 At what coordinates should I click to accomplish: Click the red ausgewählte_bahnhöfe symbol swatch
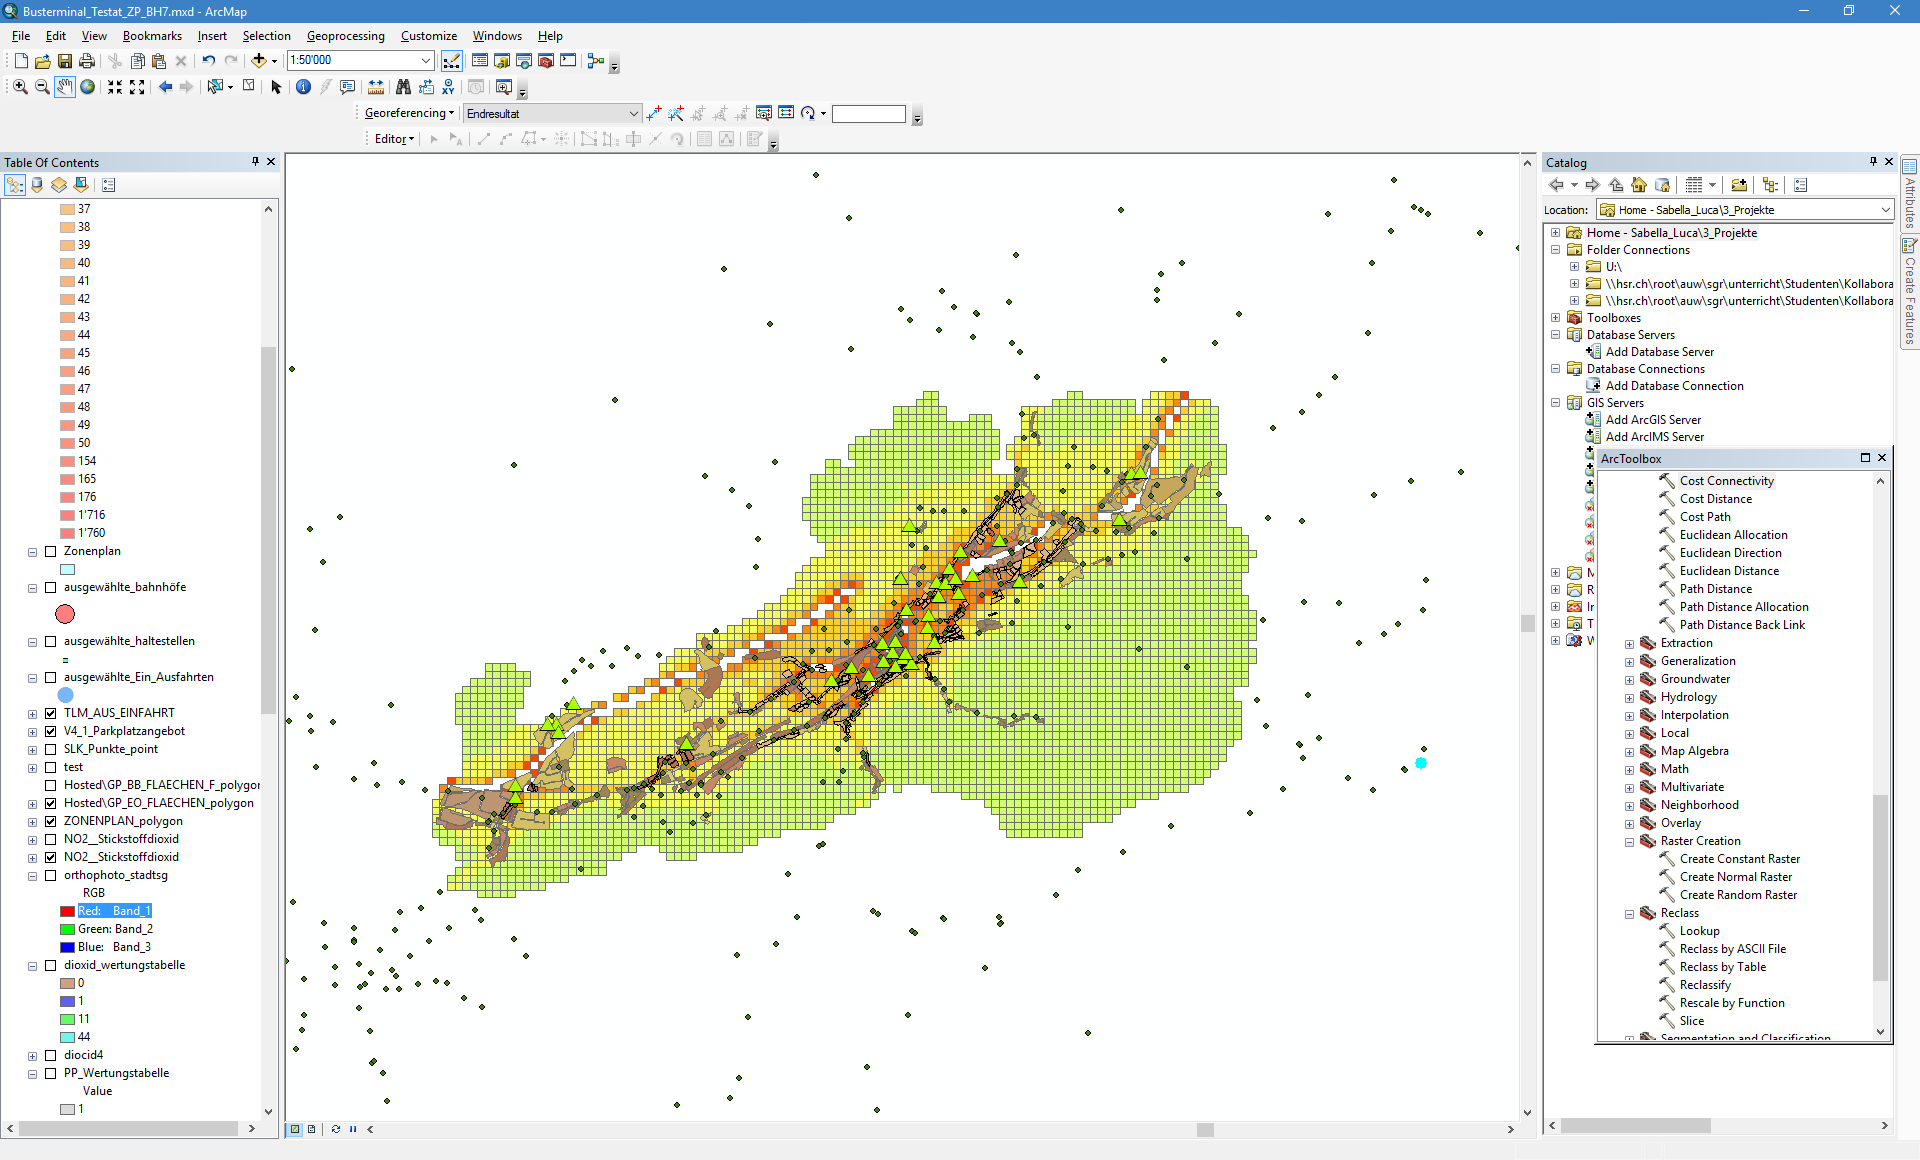click(65, 614)
